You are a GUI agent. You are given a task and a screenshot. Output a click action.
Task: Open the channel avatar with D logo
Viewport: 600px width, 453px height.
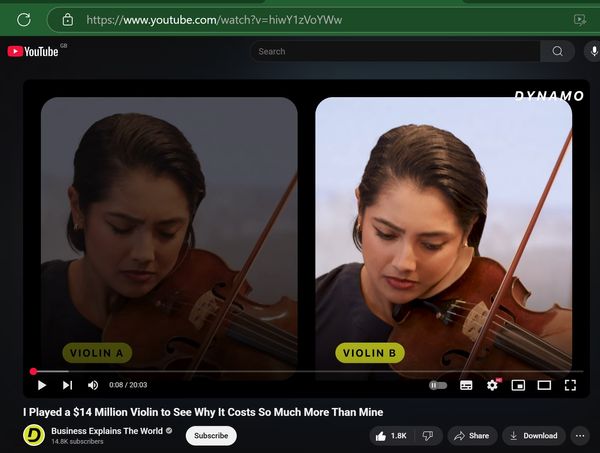pos(34,435)
